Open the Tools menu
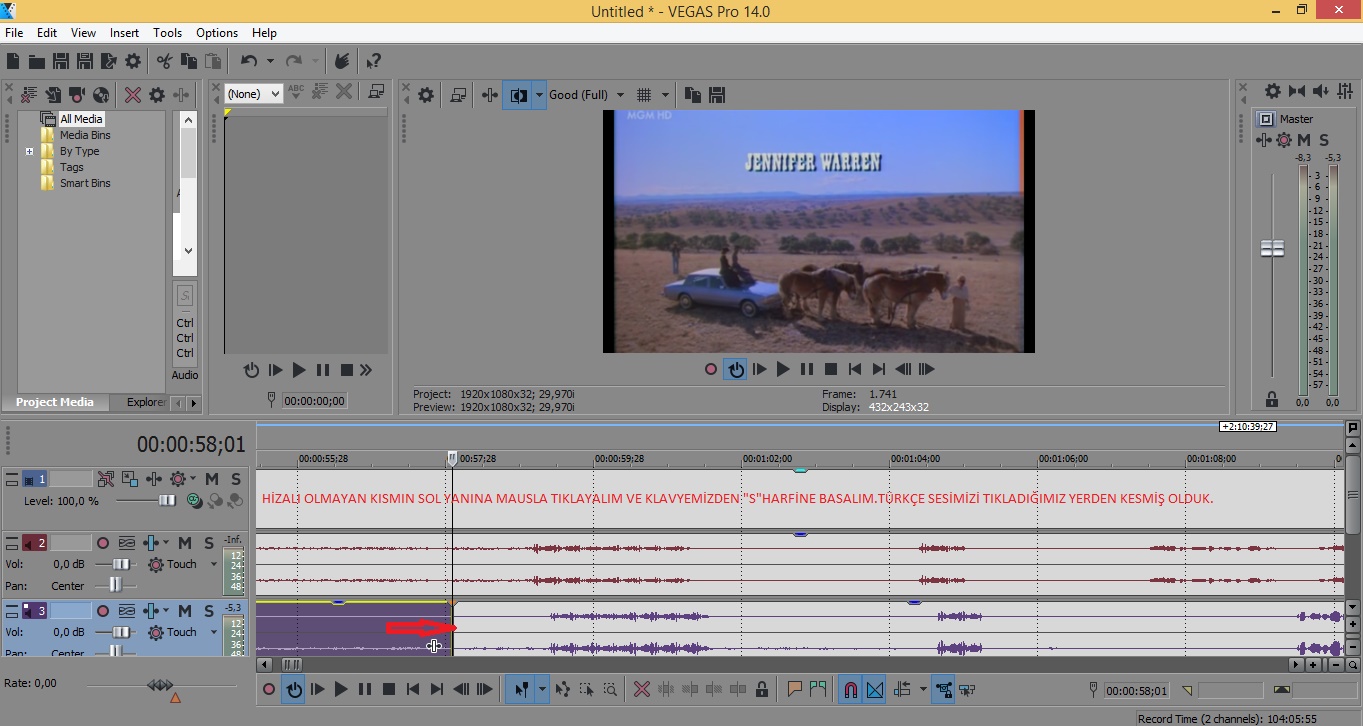 click(167, 33)
